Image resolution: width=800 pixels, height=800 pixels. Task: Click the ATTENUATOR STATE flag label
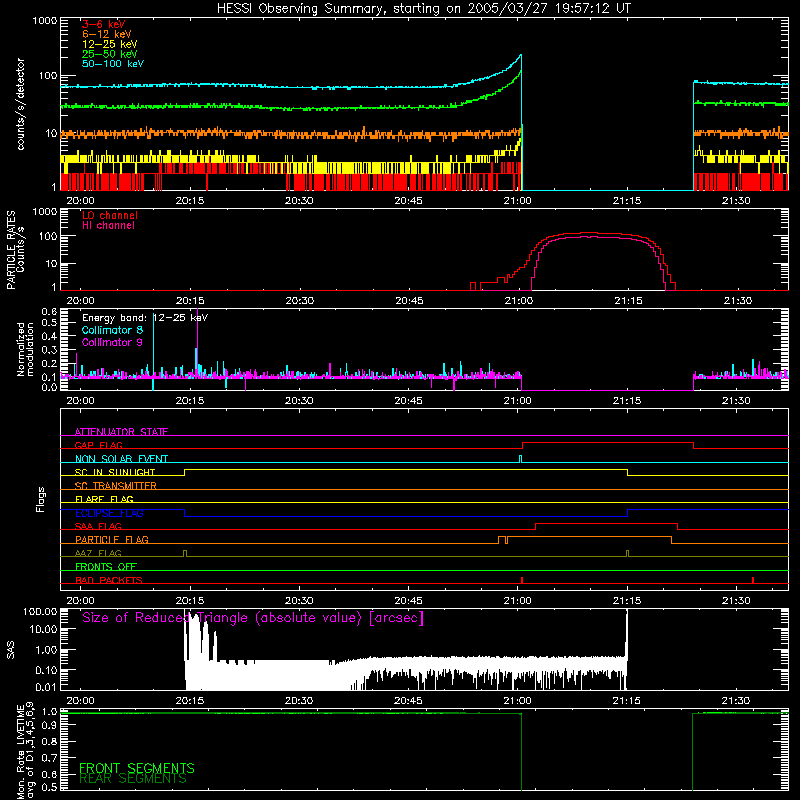(x=121, y=432)
